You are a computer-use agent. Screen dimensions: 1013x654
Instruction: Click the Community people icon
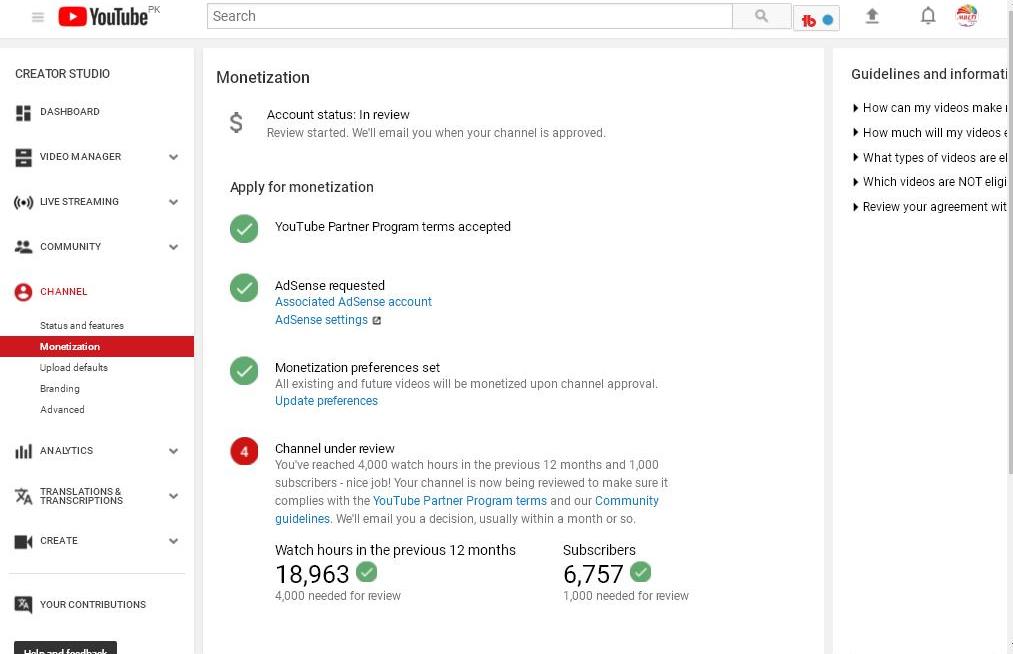point(23,247)
